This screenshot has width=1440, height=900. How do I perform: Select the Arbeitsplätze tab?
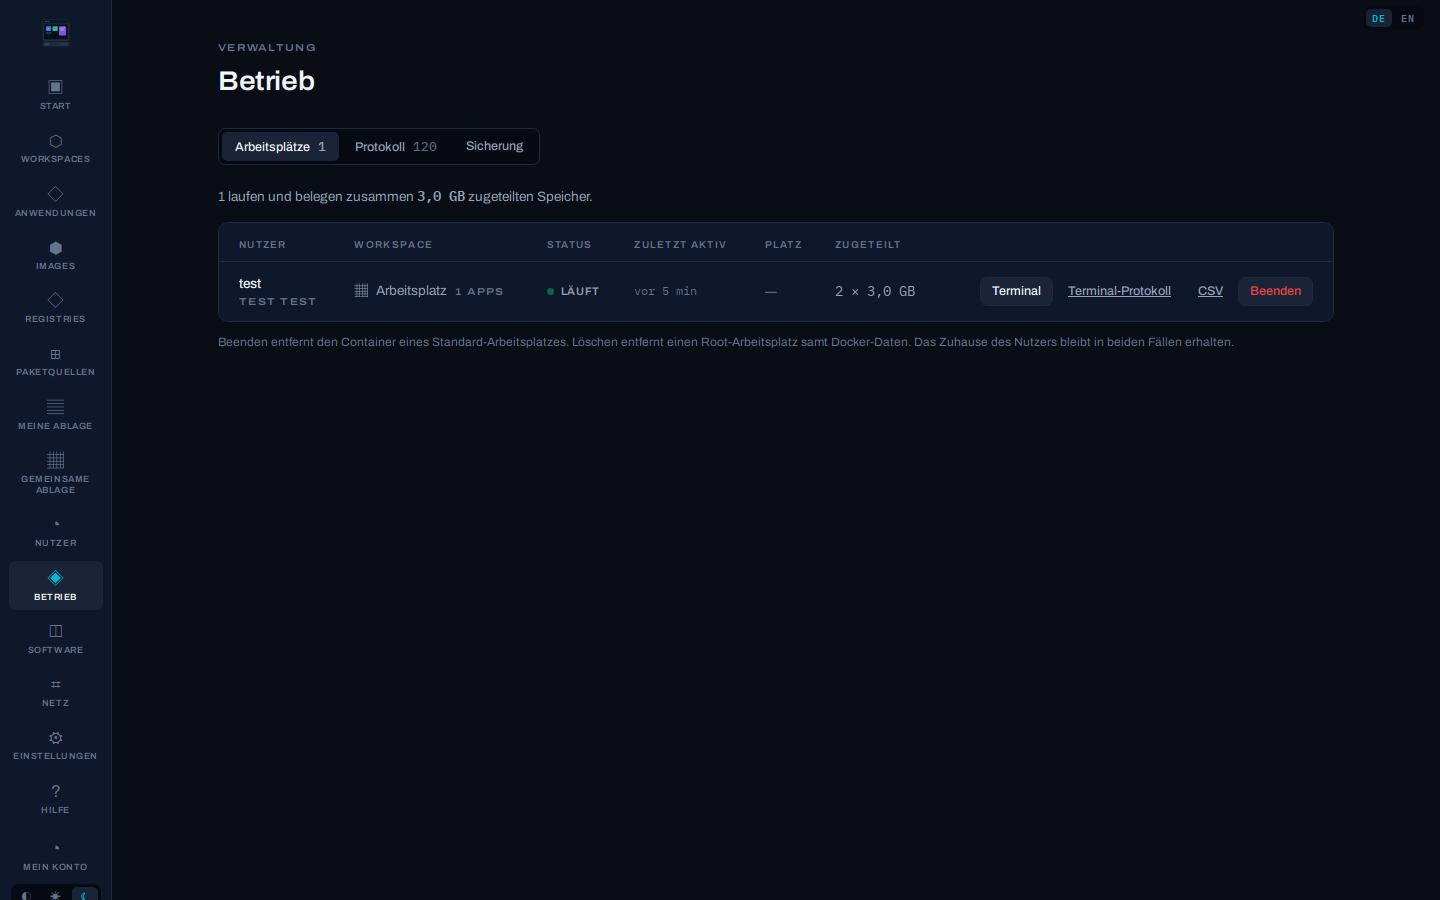click(280, 146)
